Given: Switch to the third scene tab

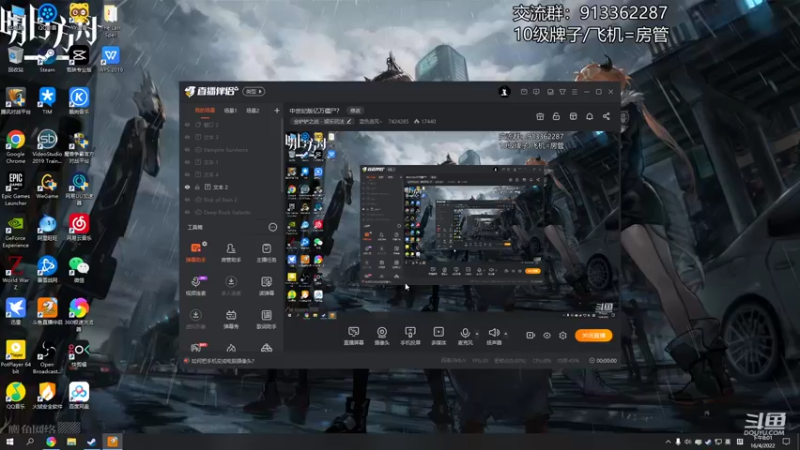Looking at the screenshot, I should coord(253,111).
